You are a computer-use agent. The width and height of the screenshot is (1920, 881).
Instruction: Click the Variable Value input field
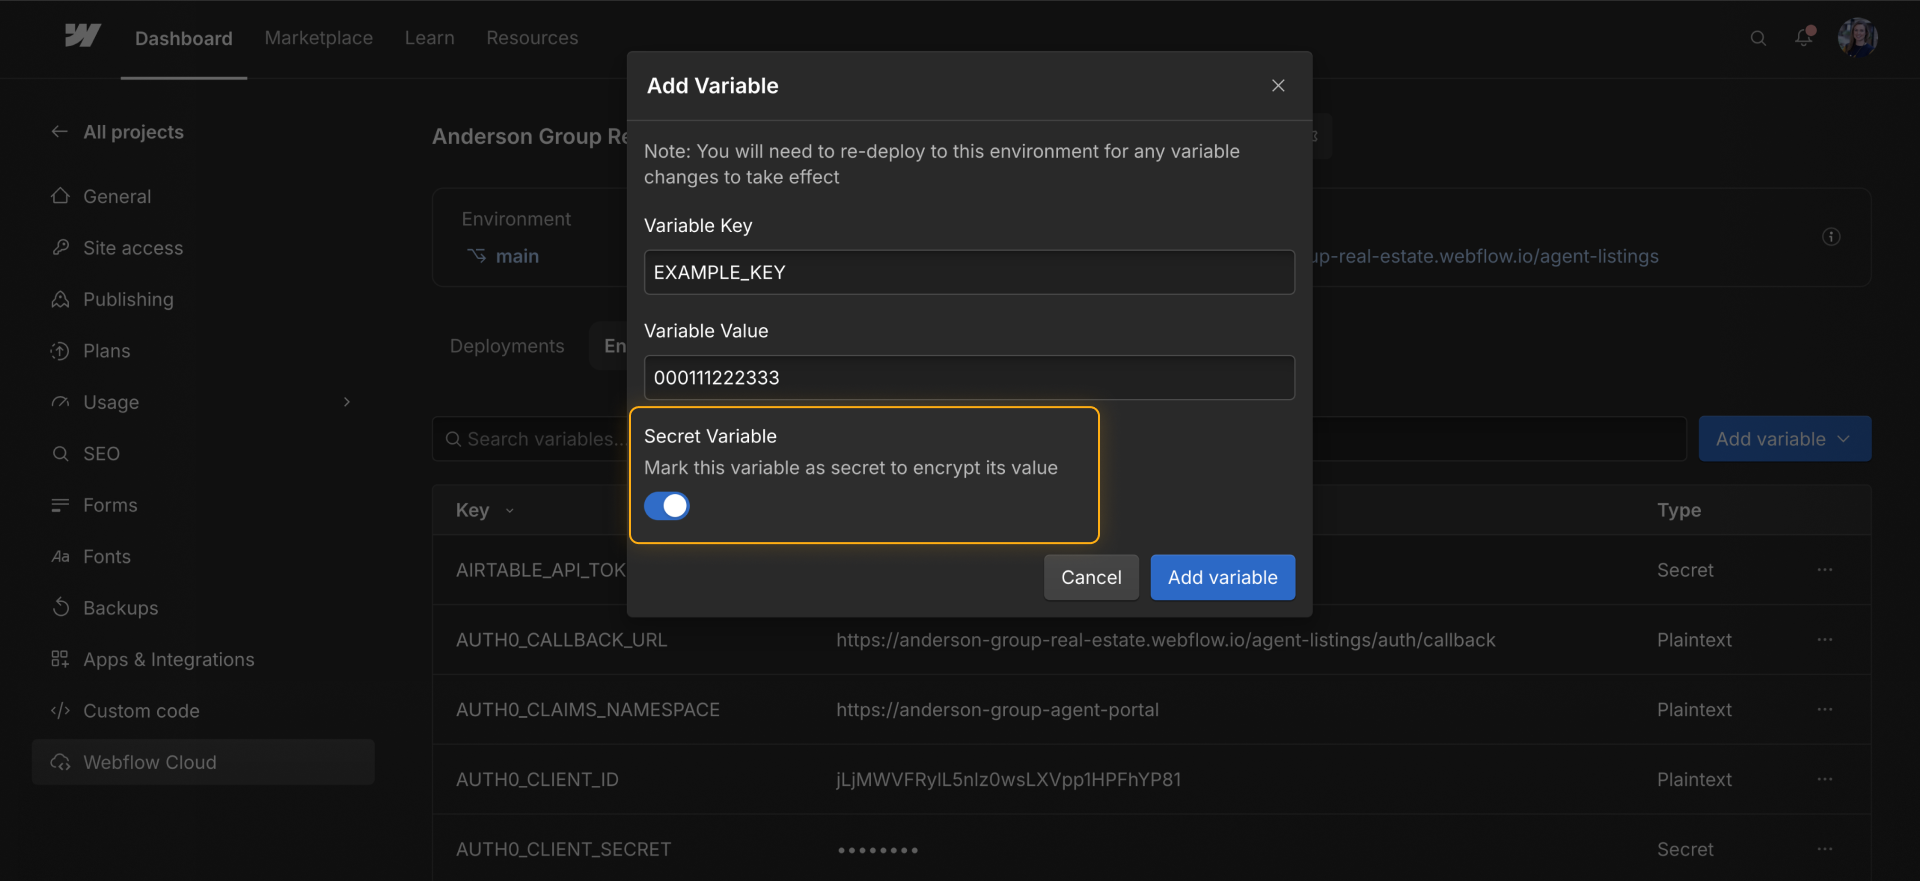click(x=969, y=377)
